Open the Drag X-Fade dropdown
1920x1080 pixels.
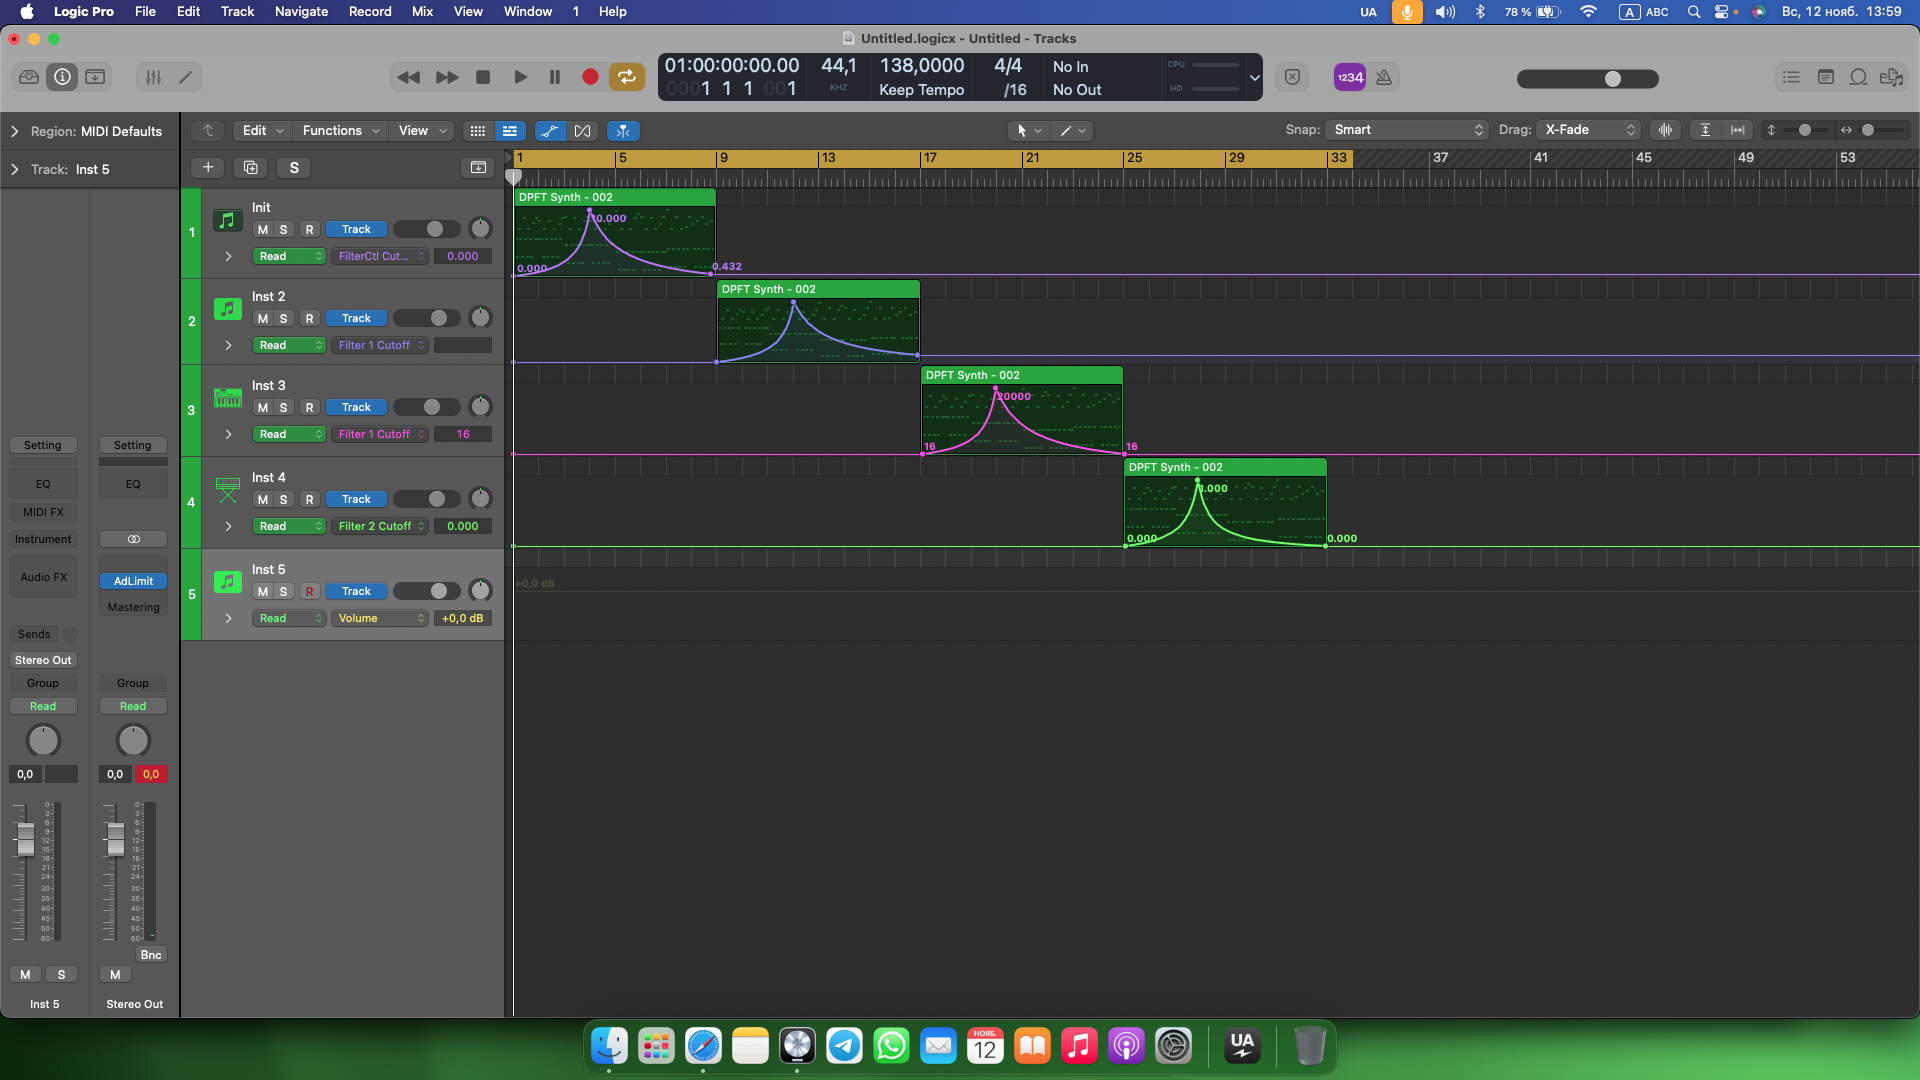click(x=1588, y=130)
